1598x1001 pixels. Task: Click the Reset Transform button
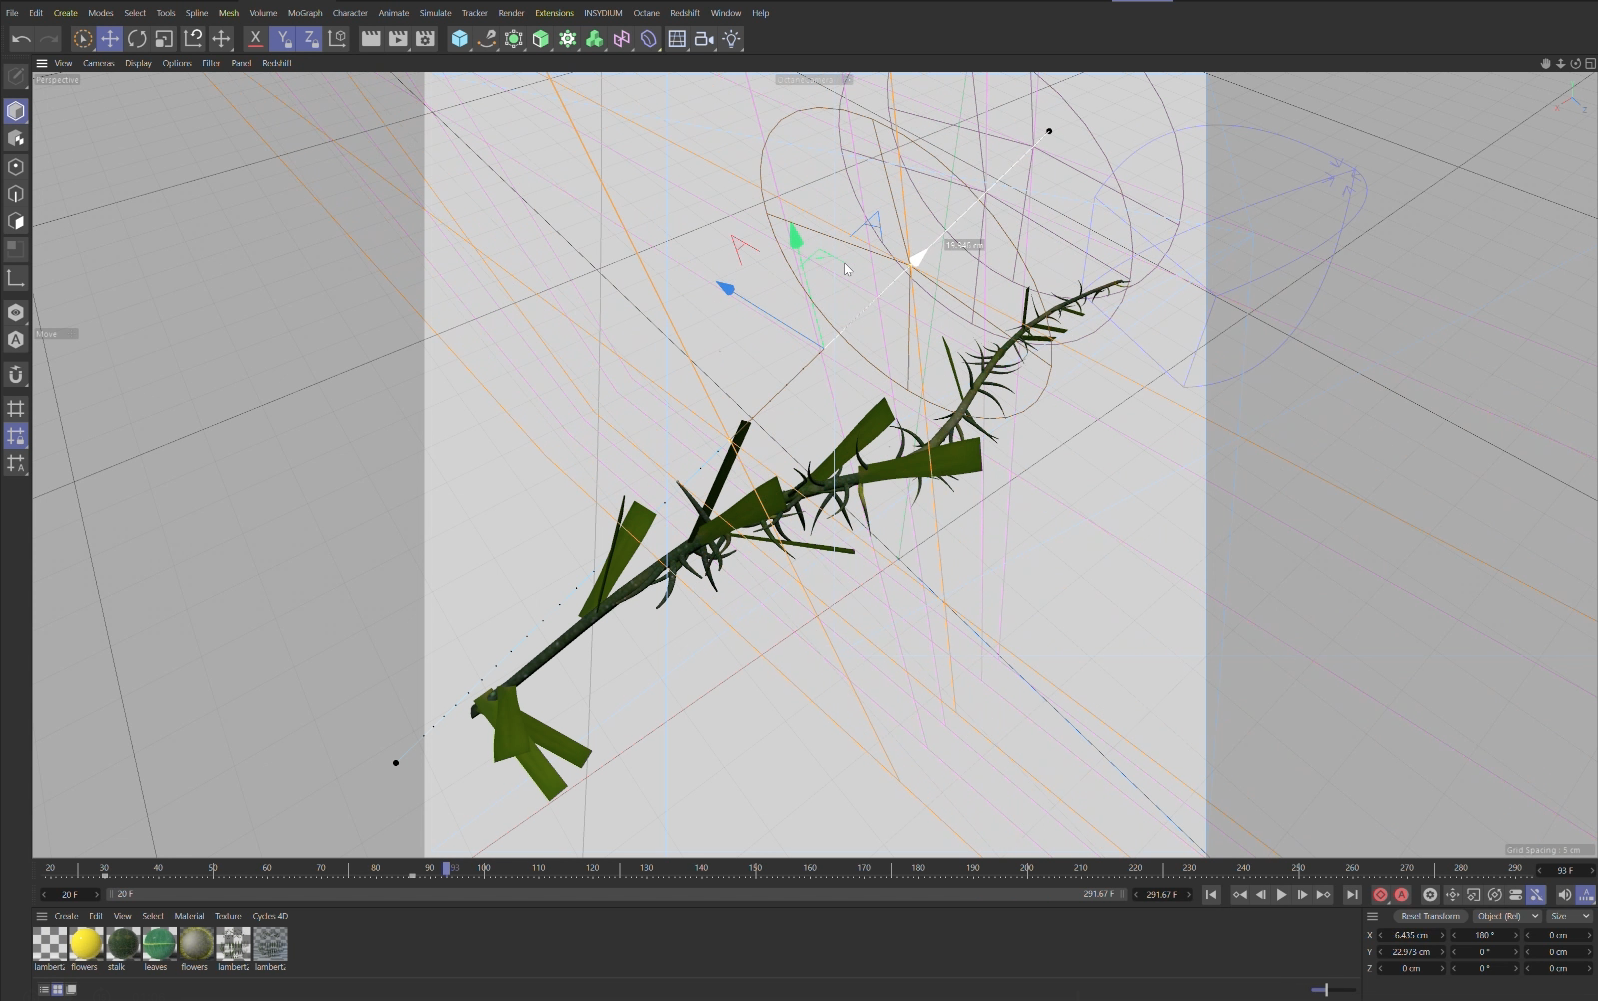point(1430,916)
